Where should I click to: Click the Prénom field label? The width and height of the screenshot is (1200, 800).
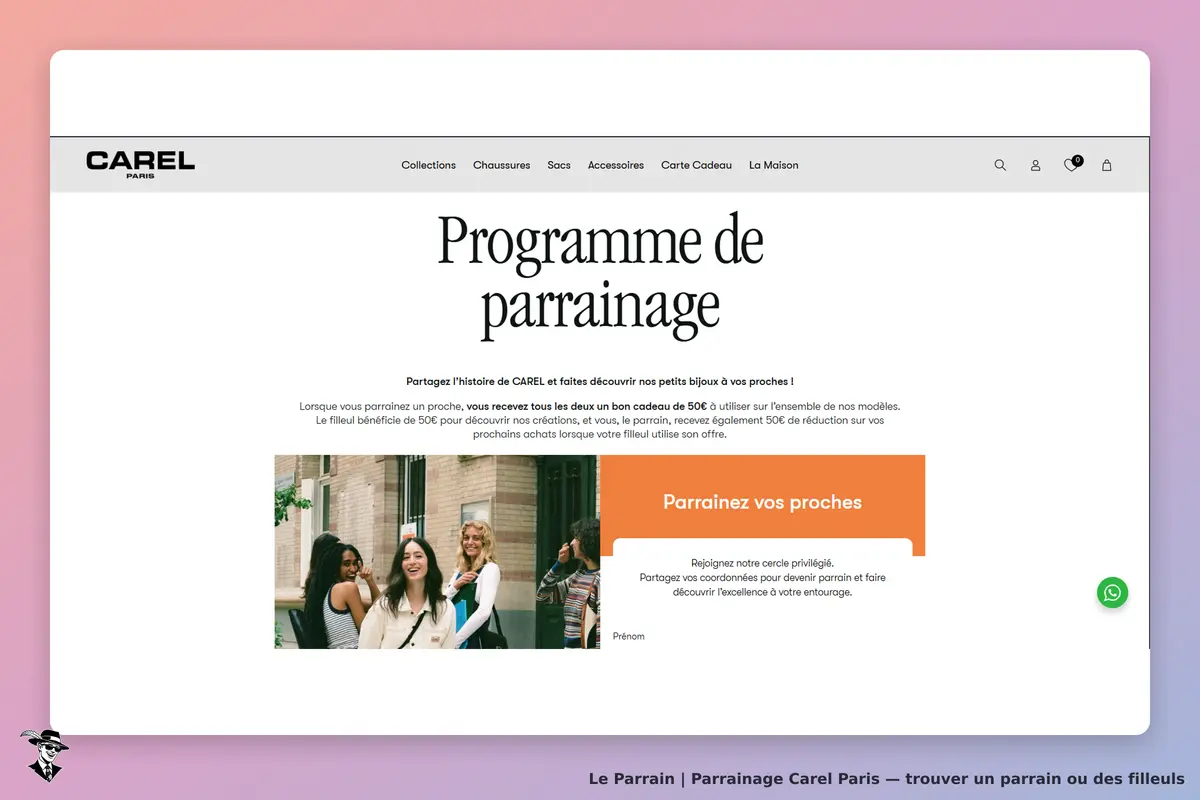coord(629,636)
